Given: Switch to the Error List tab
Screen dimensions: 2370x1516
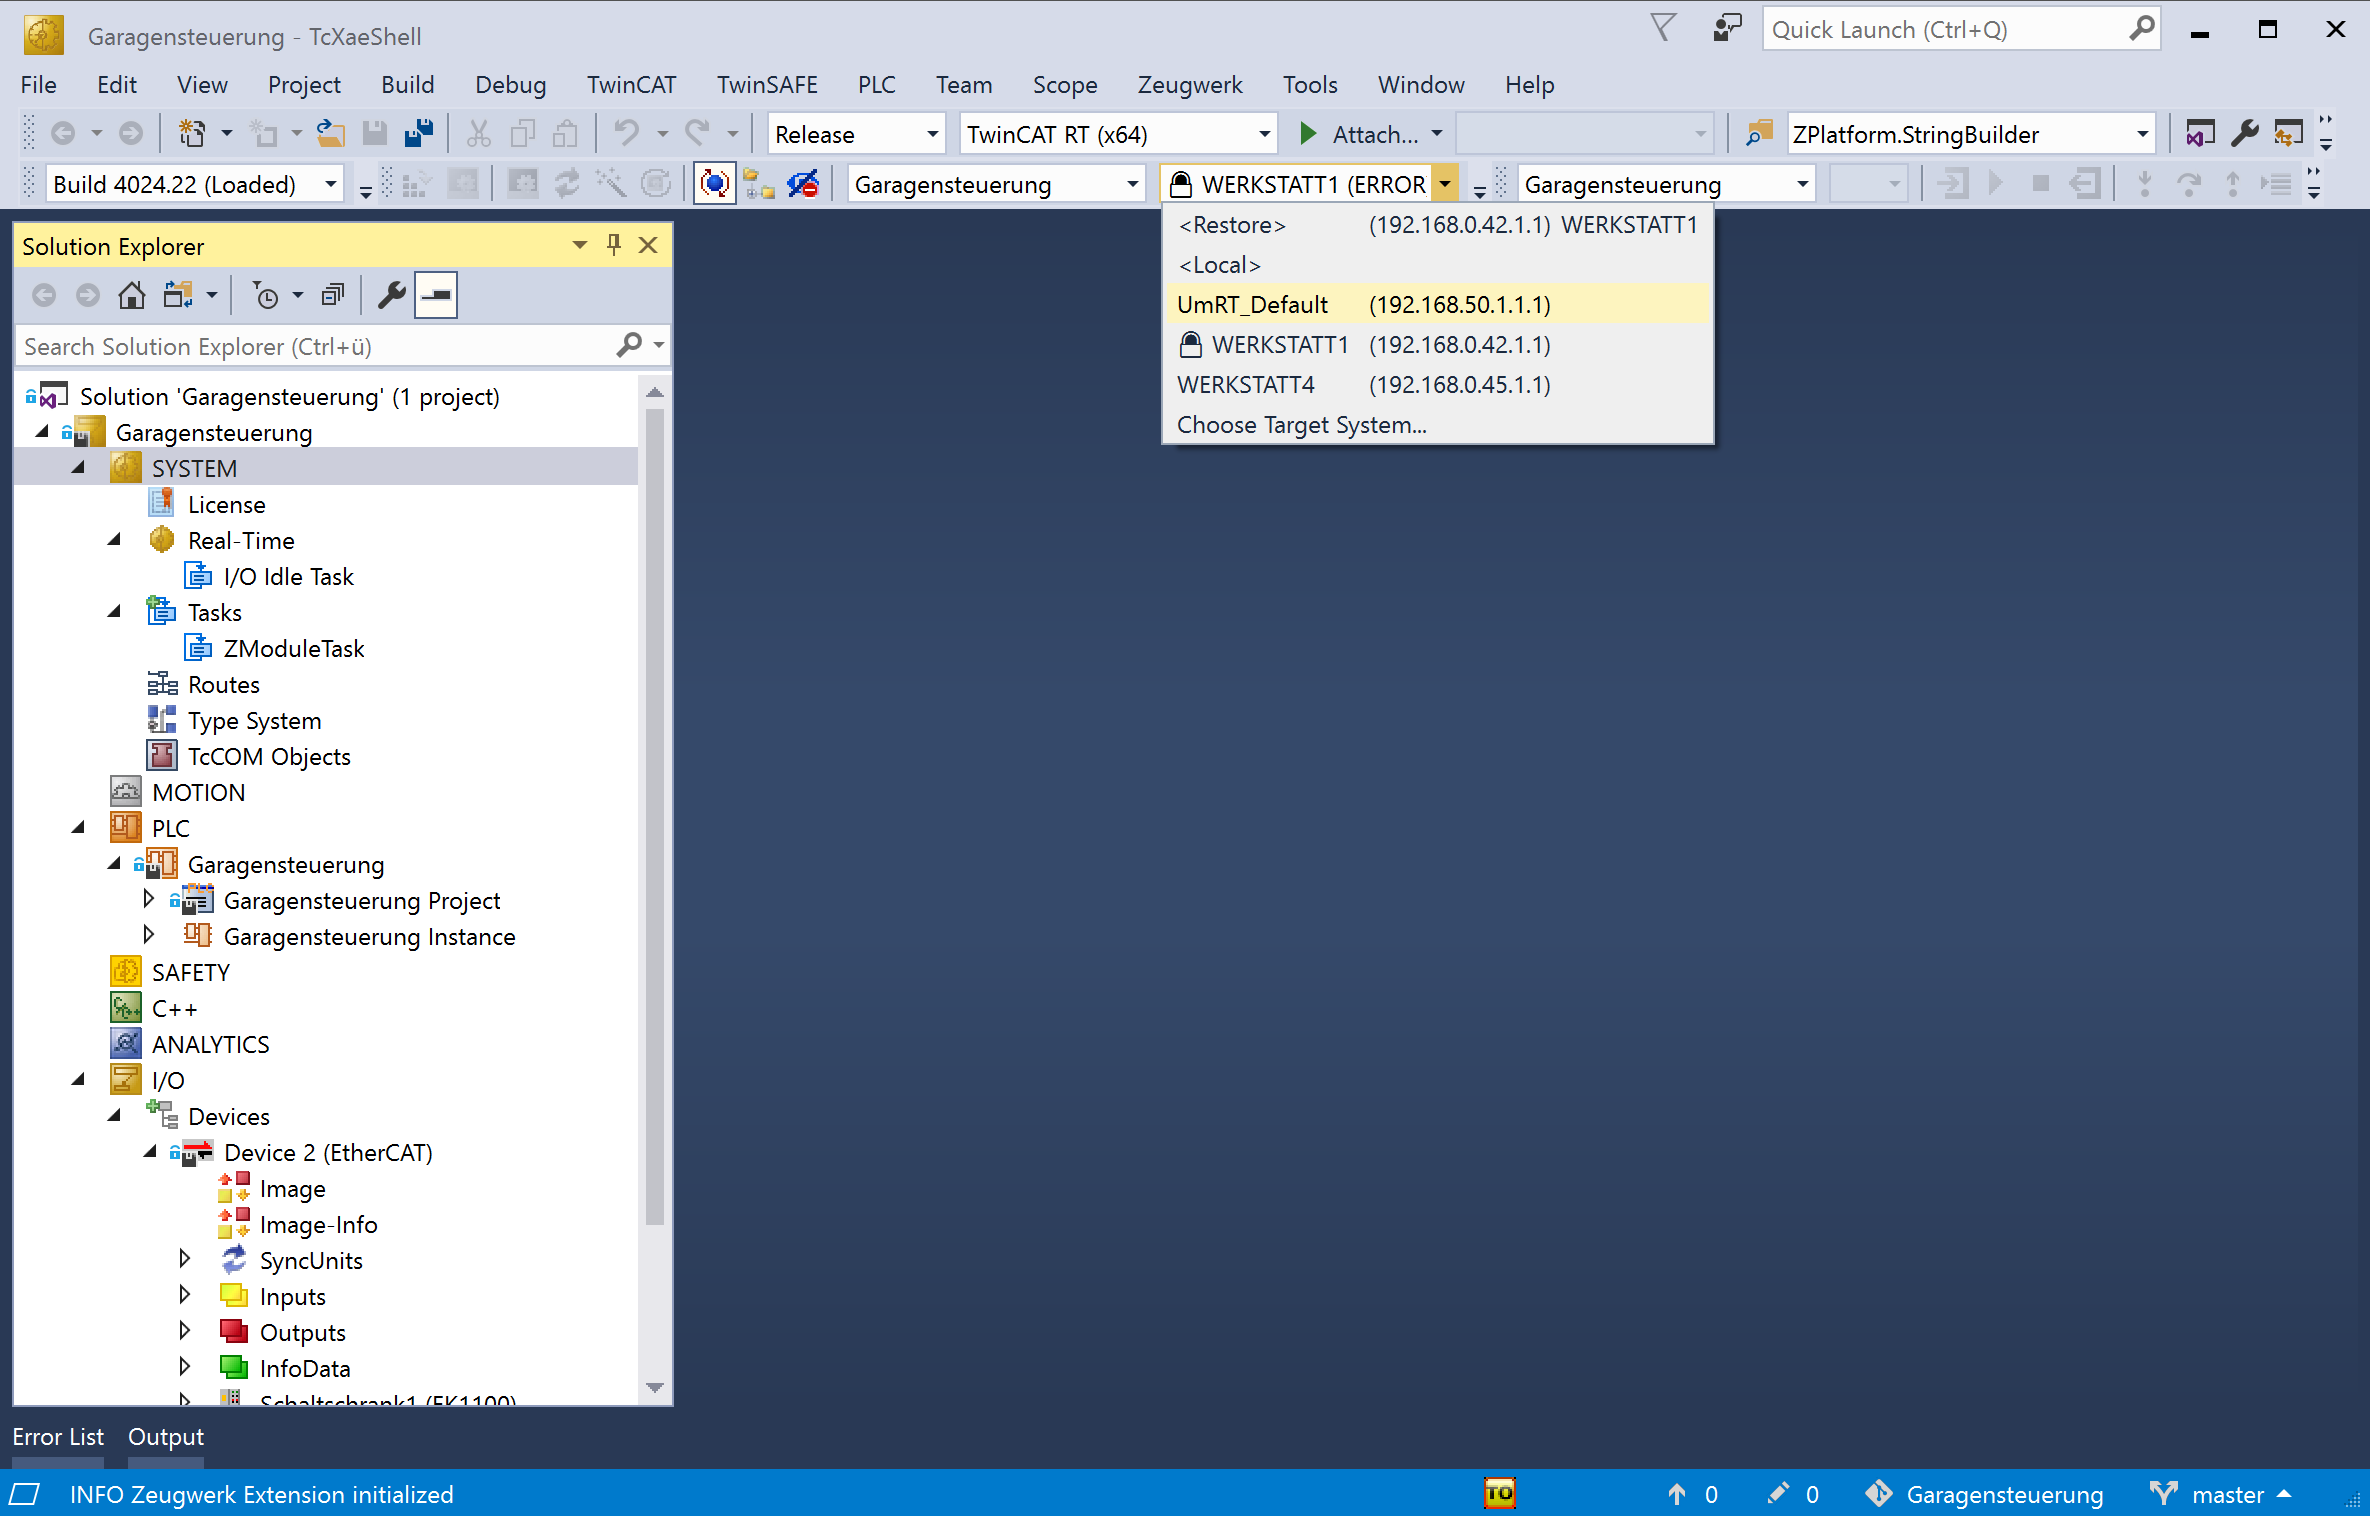Looking at the screenshot, I should click(x=58, y=1437).
